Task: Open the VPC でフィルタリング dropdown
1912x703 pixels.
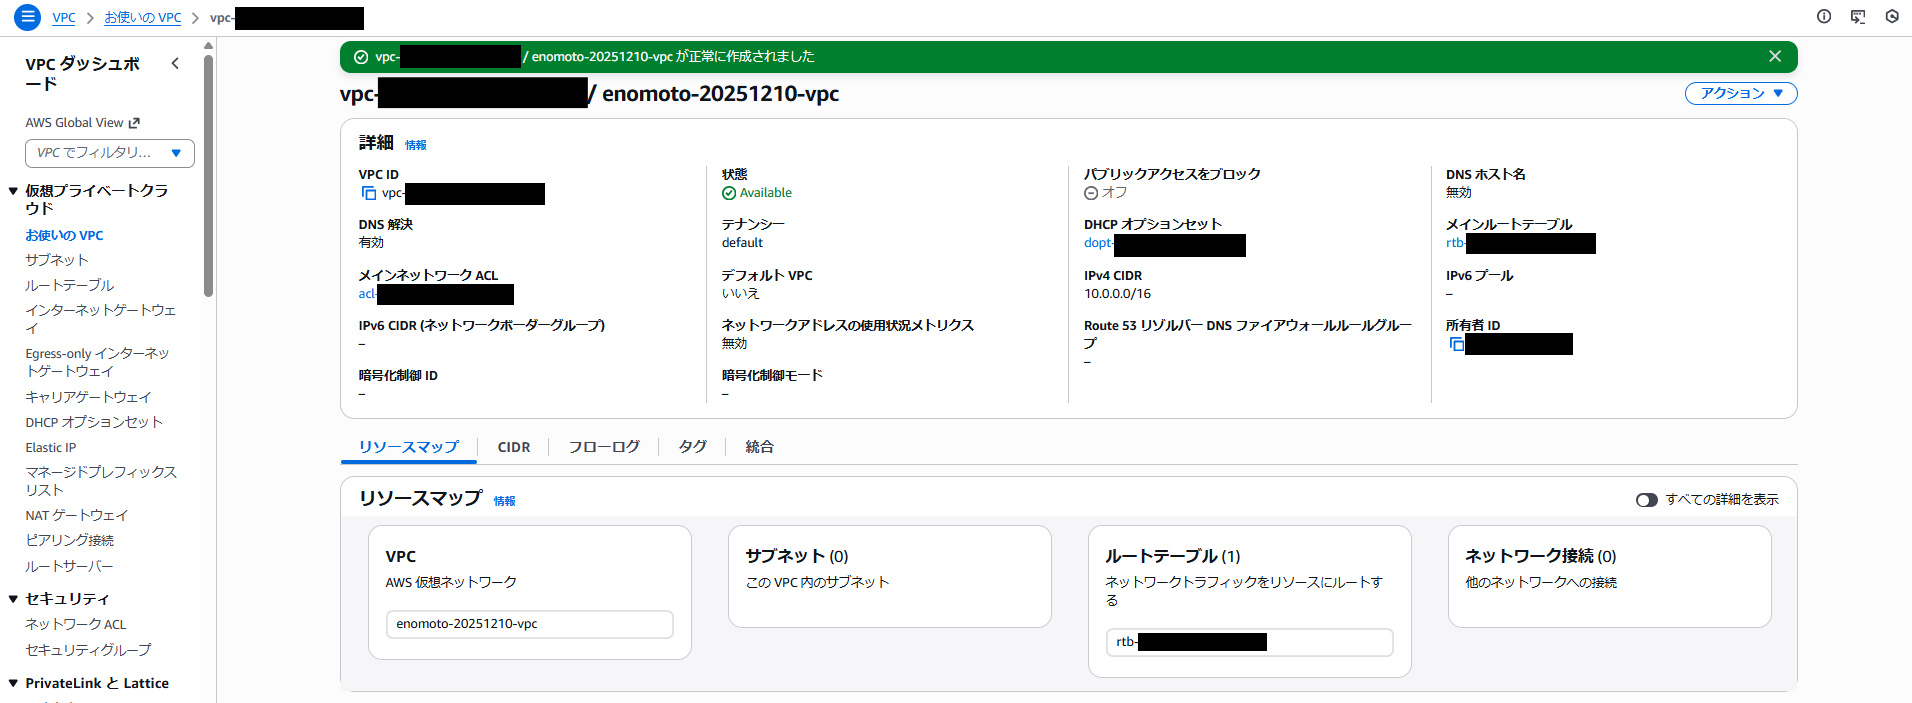Action: pyautogui.click(x=110, y=153)
